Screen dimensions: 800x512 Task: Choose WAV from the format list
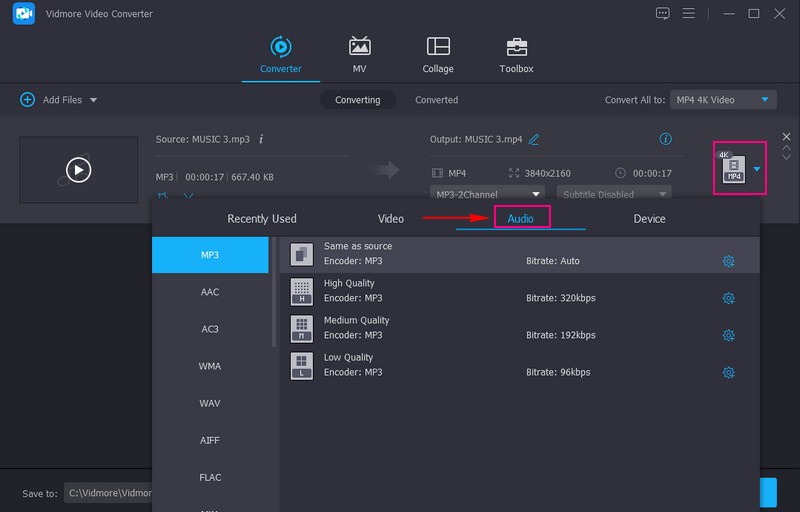tap(210, 403)
